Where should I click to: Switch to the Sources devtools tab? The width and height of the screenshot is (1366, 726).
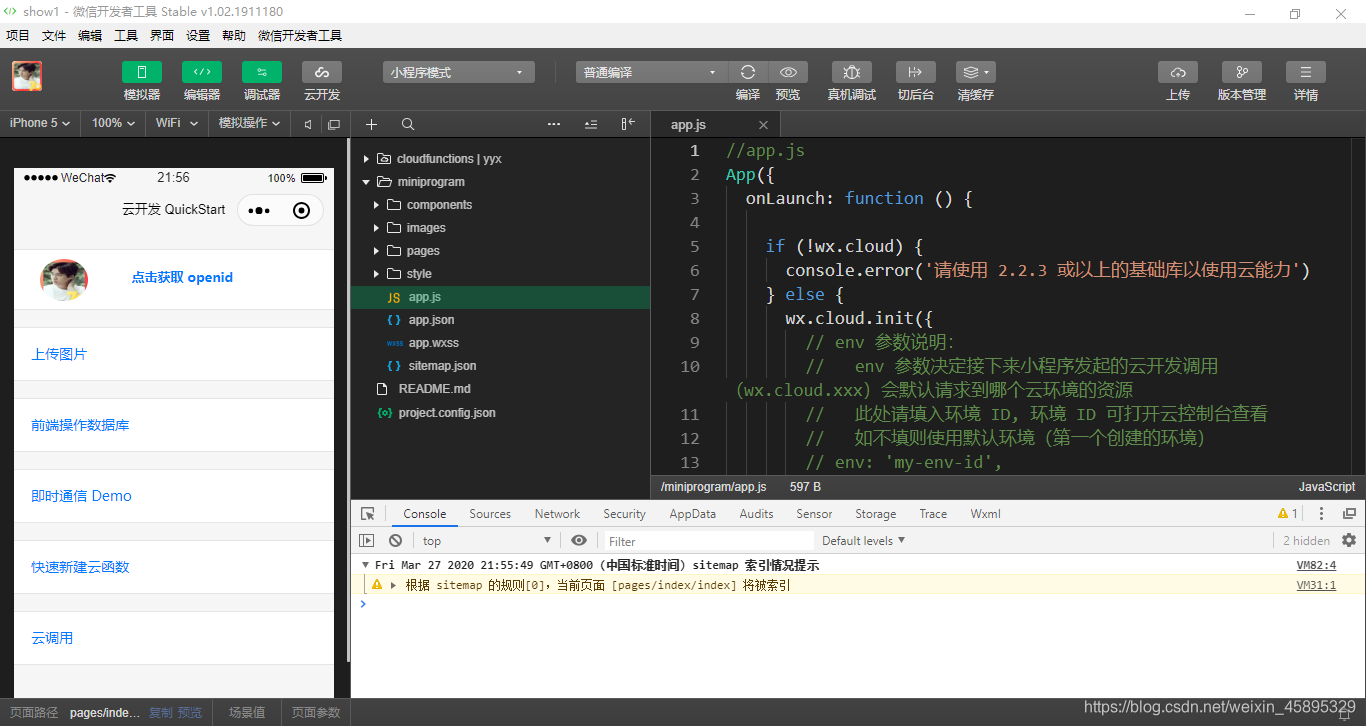click(490, 514)
